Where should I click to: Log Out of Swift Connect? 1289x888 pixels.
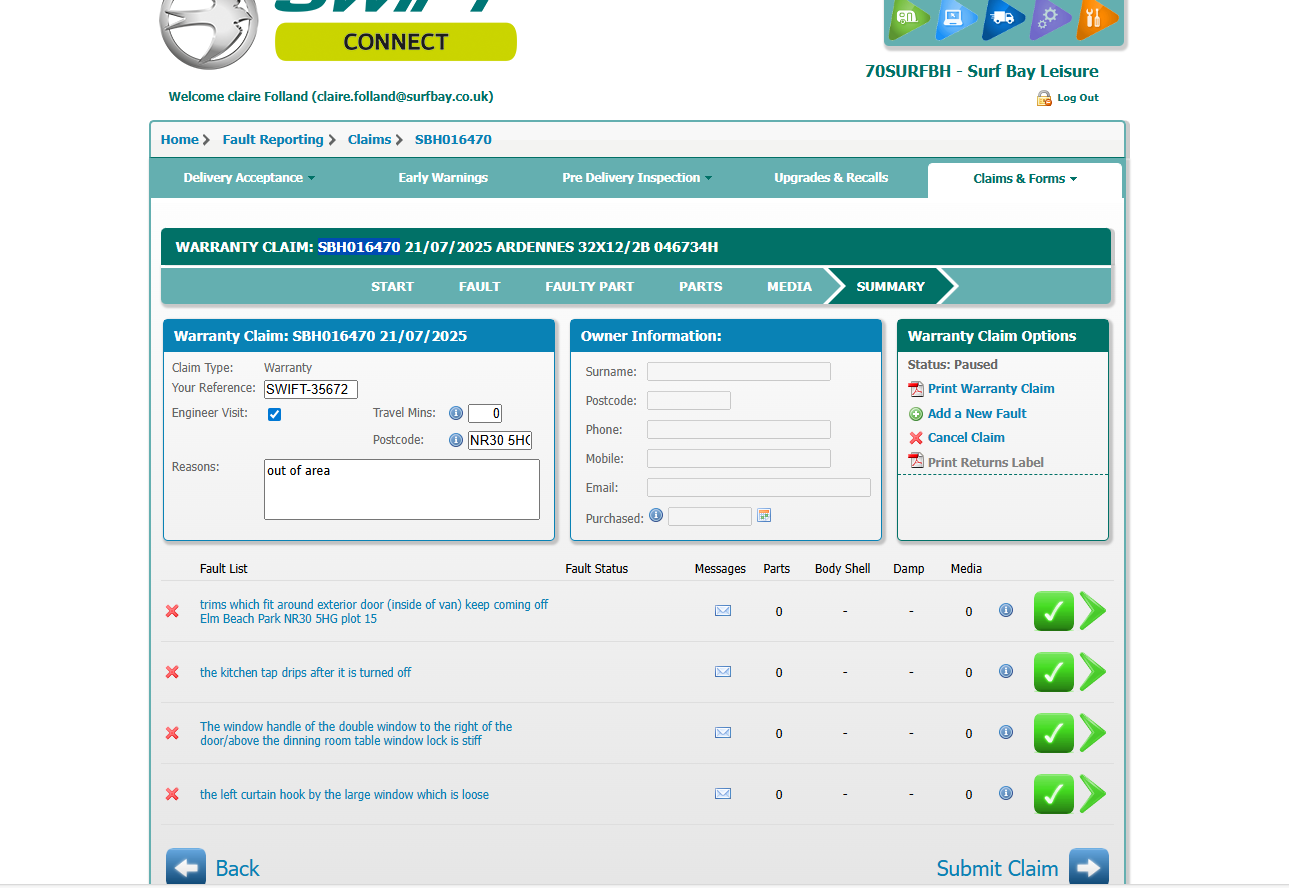coord(1078,98)
